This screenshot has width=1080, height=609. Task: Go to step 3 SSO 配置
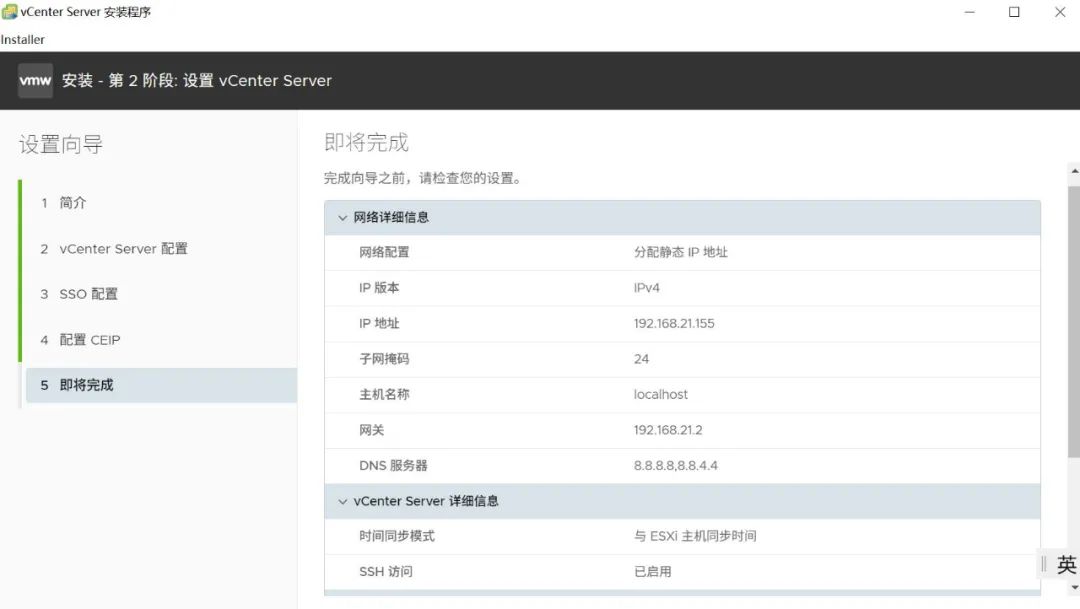click(79, 294)
